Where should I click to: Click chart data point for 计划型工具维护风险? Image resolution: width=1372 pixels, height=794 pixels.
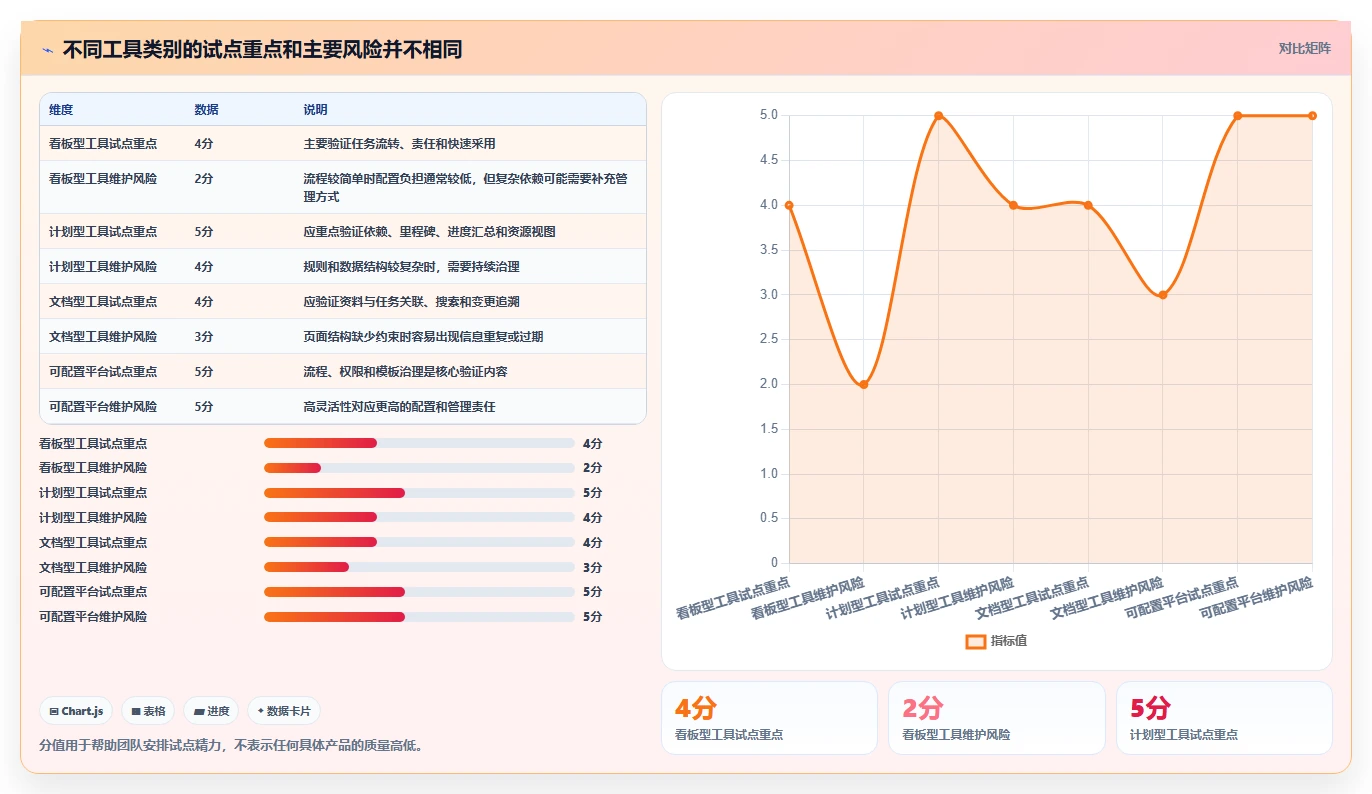point(1013,205)
